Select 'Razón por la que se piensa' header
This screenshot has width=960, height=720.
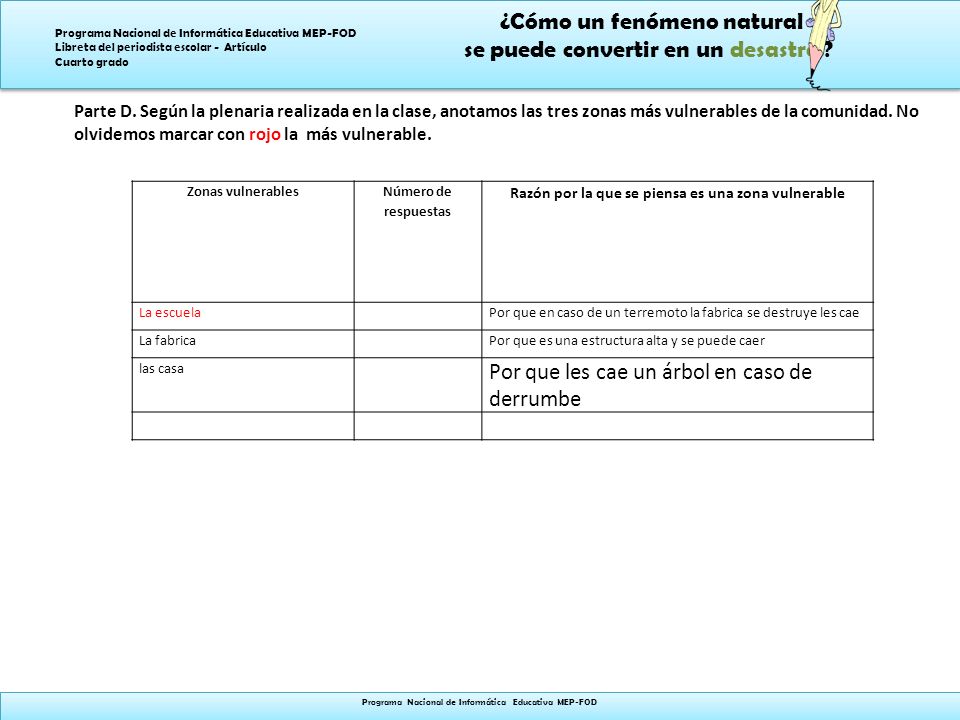coord(677,241)
